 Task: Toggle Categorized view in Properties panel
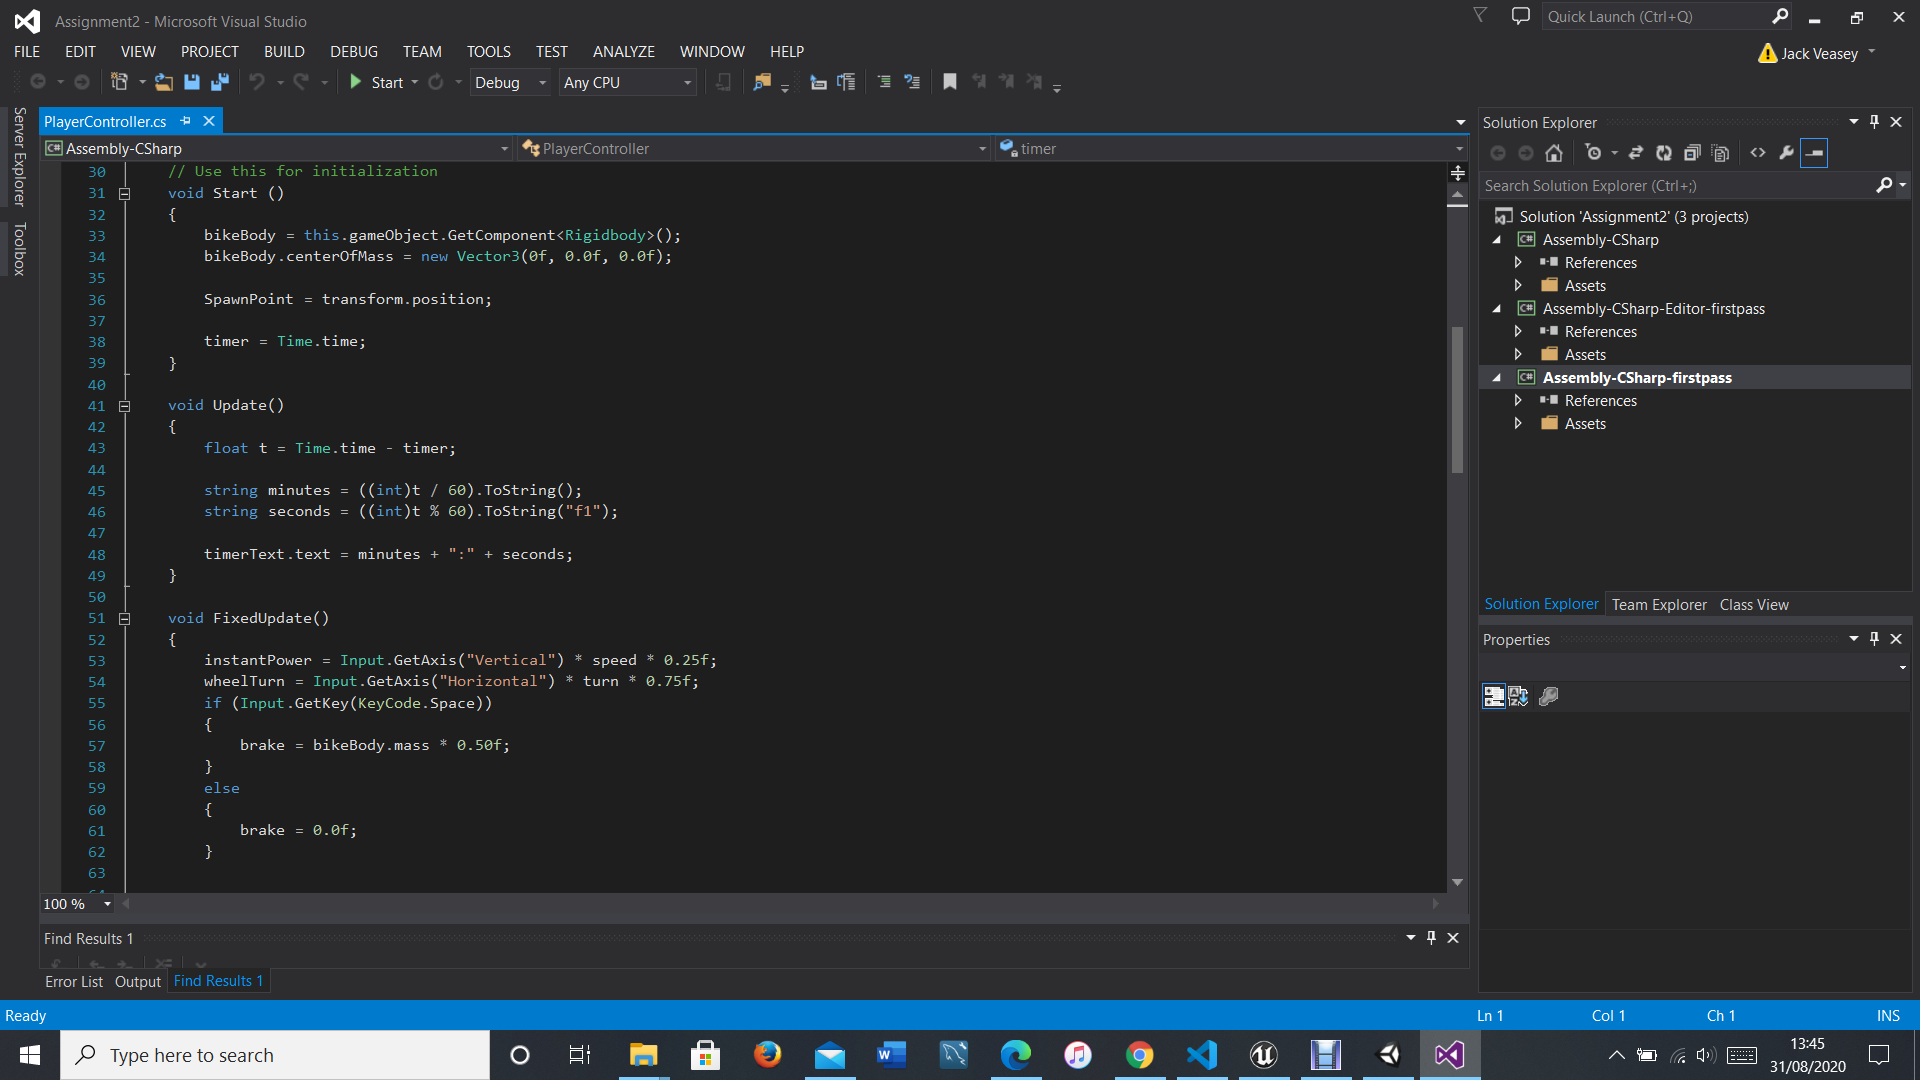tap(1493, 696)
